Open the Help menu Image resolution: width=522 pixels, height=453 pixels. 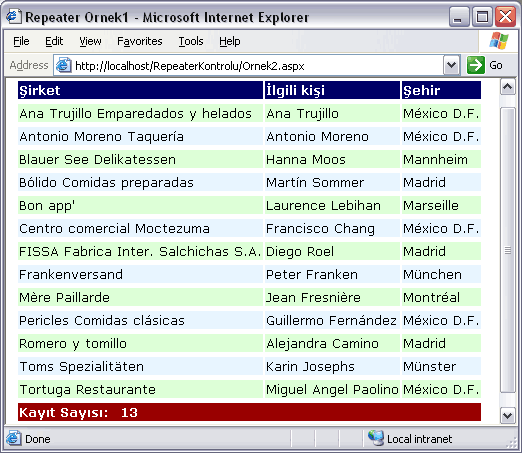[x=230, y=41]
